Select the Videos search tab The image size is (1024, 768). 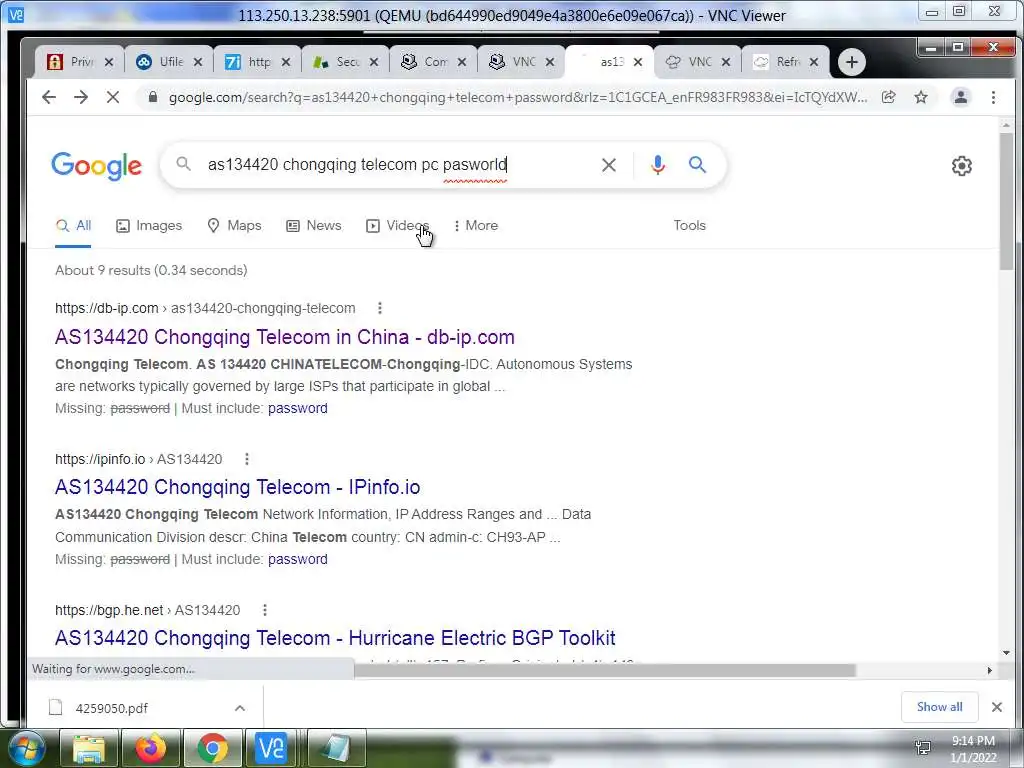click(x=398, y=225)
